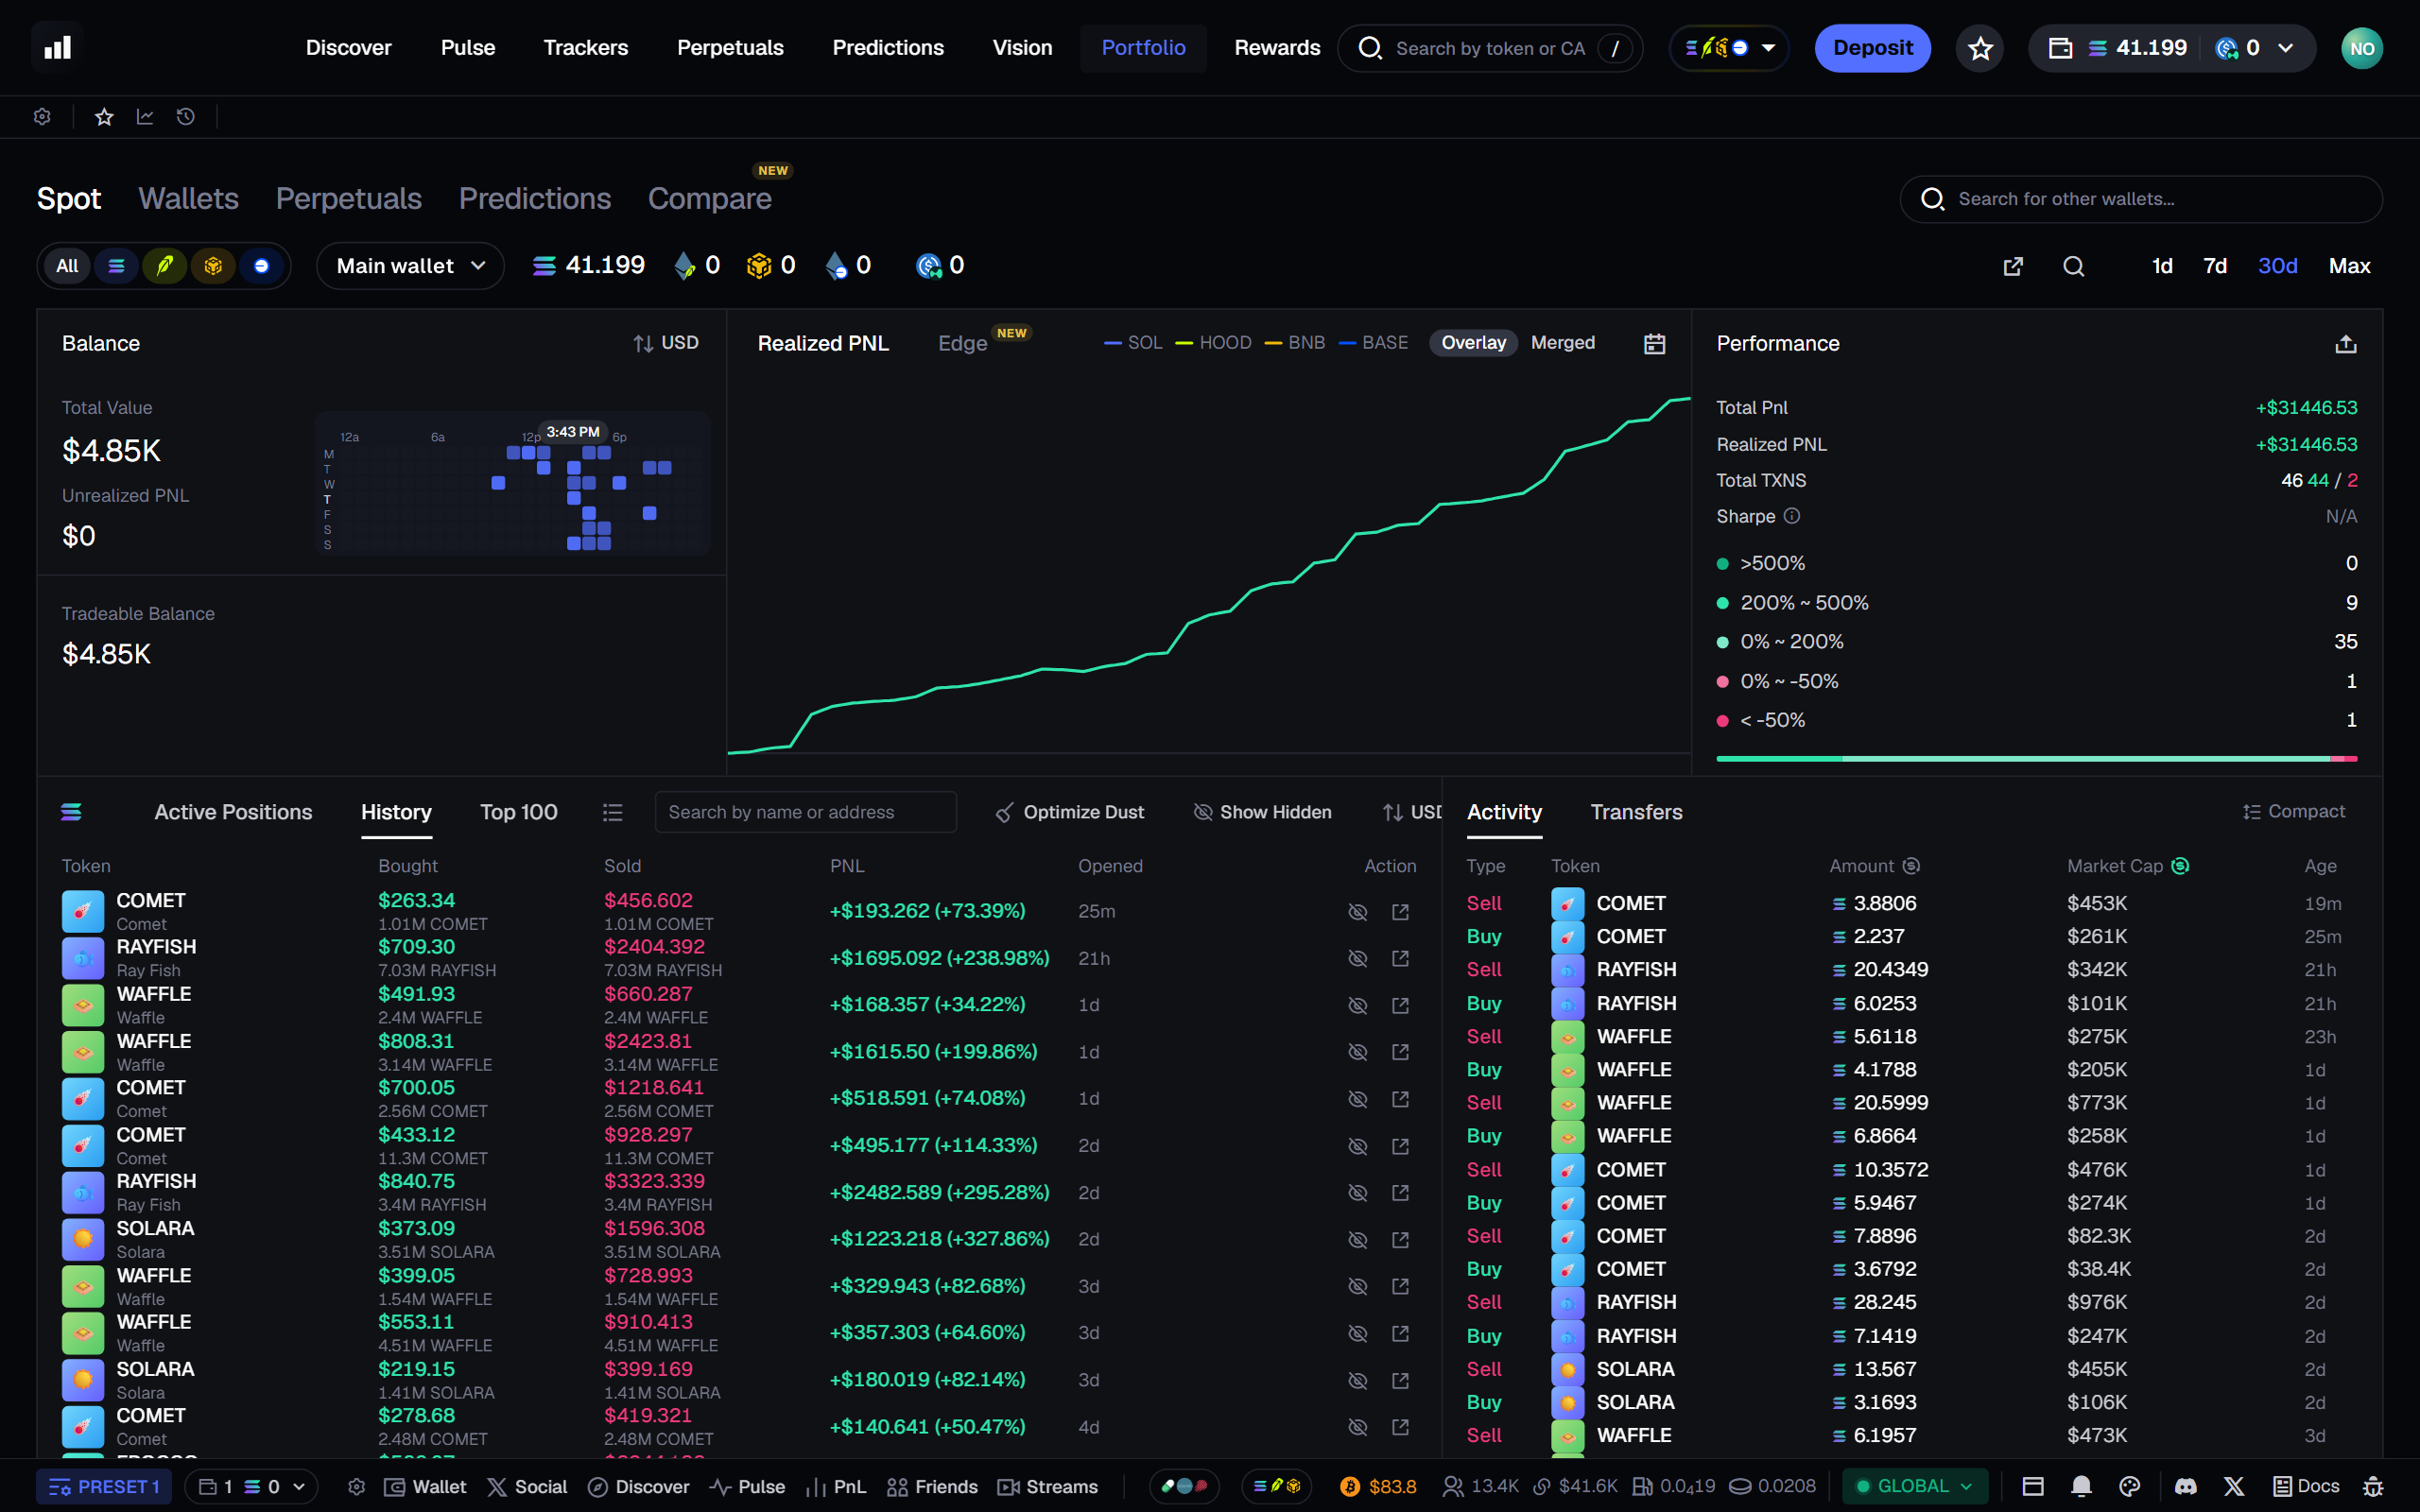The image size is (2420, 1512).
Task: Open the settings gear in the sub toolbar
Action: (42, 117)
